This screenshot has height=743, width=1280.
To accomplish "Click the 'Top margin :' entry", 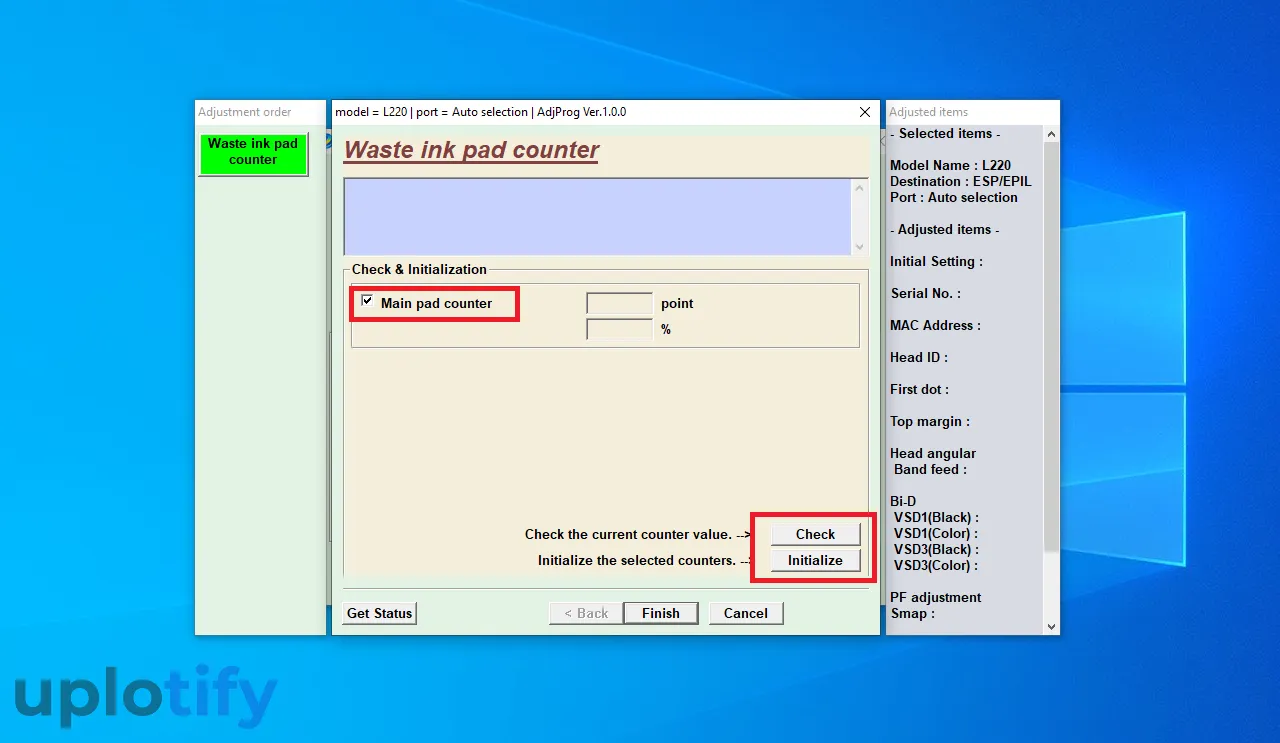I will tap(930, 421).
